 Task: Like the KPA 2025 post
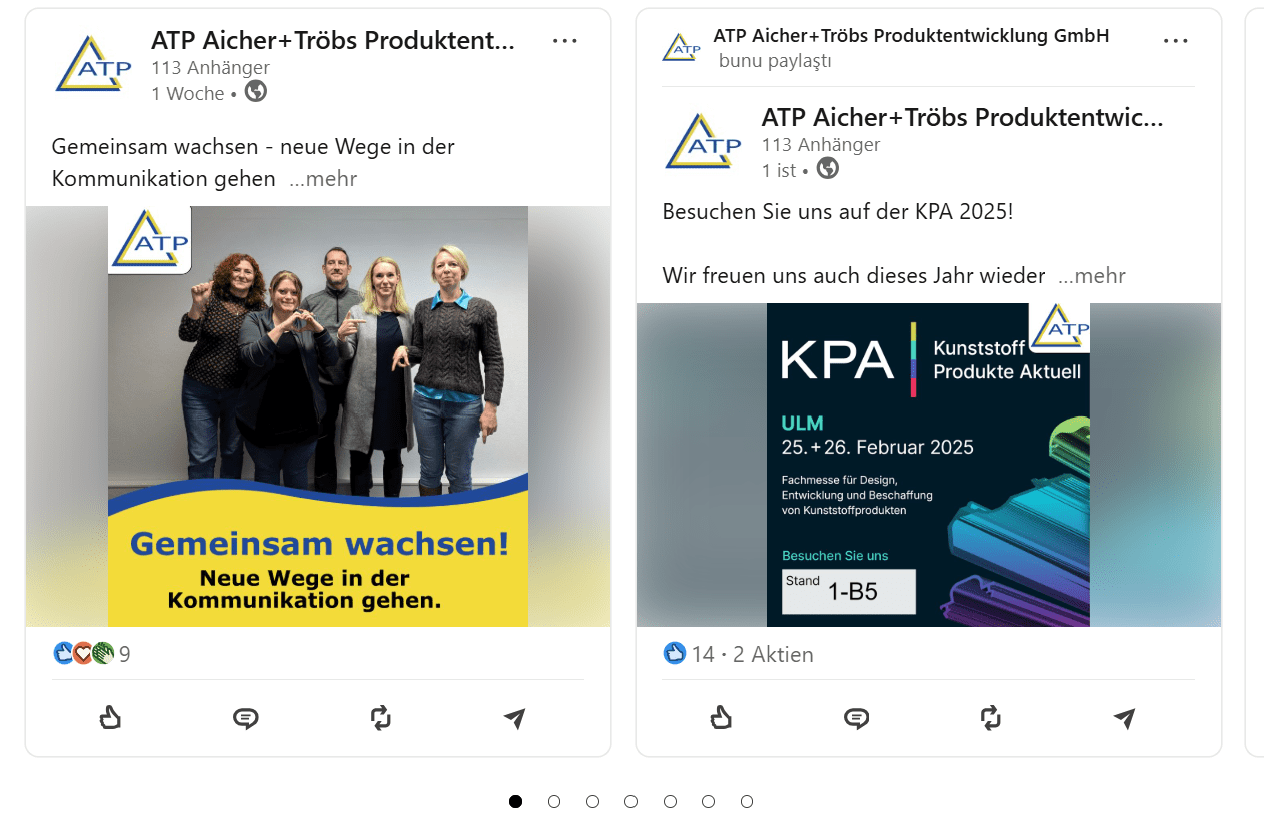tap(720, 717)
